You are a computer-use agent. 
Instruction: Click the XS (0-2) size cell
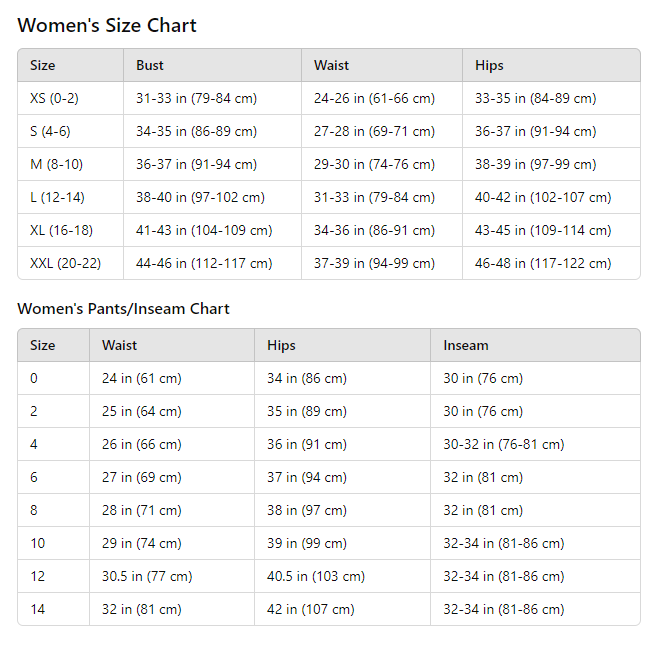(x=54, y=99)
